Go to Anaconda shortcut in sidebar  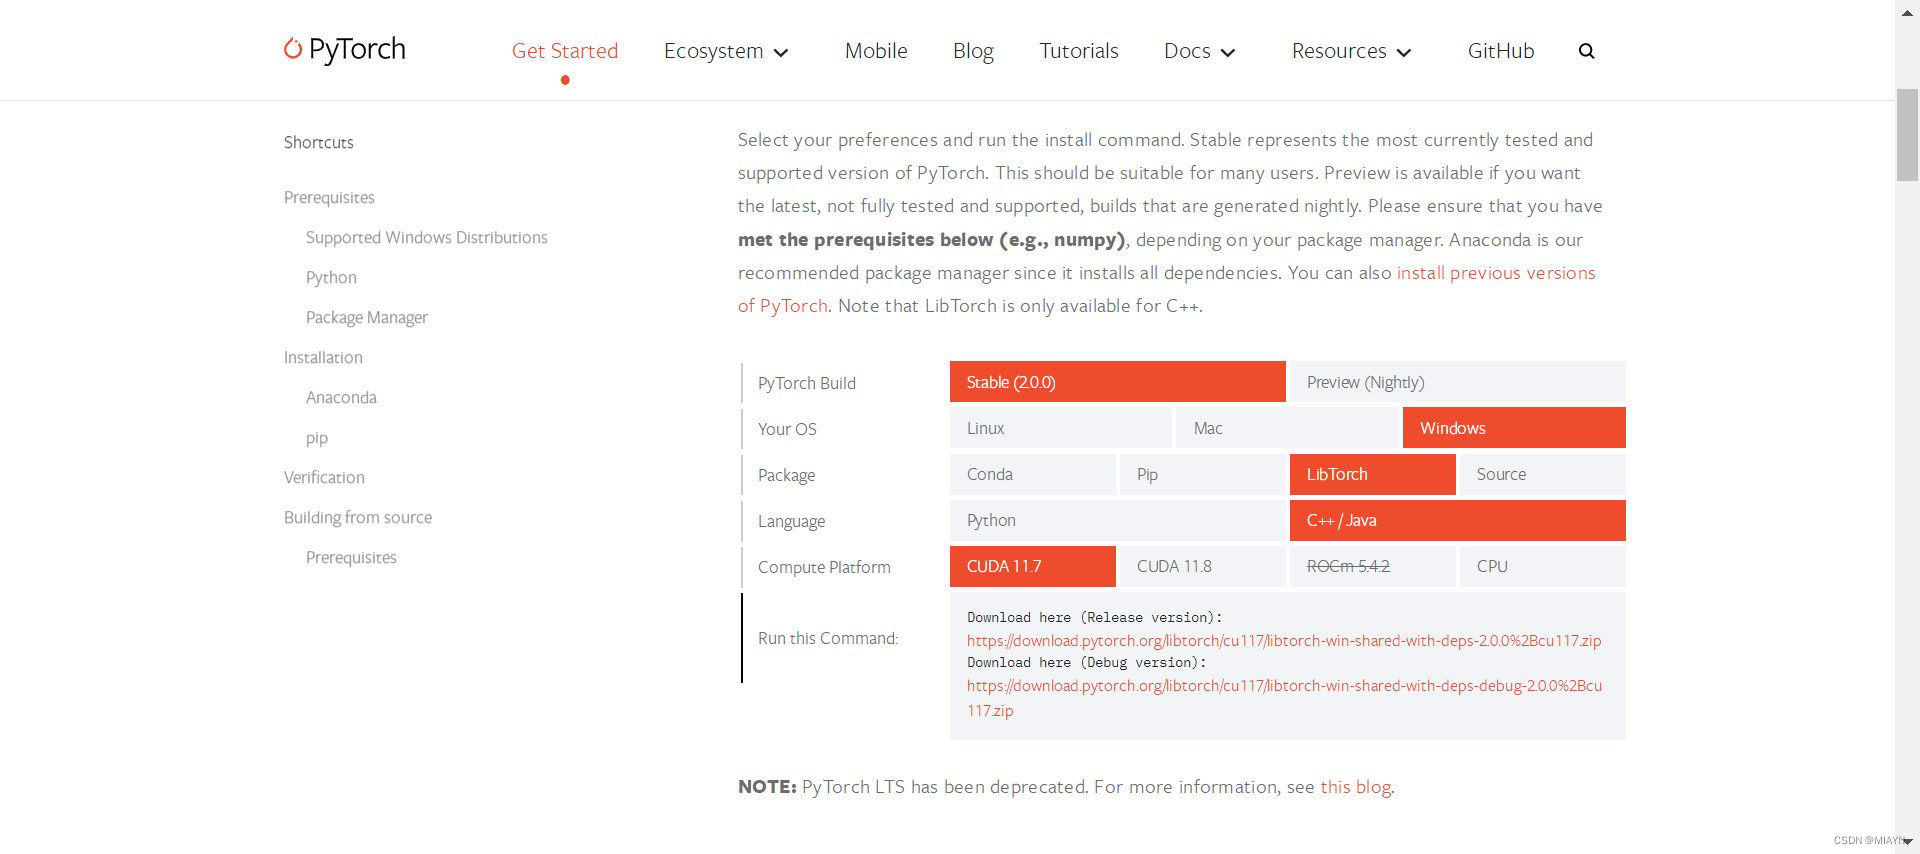tap(341, 398)
